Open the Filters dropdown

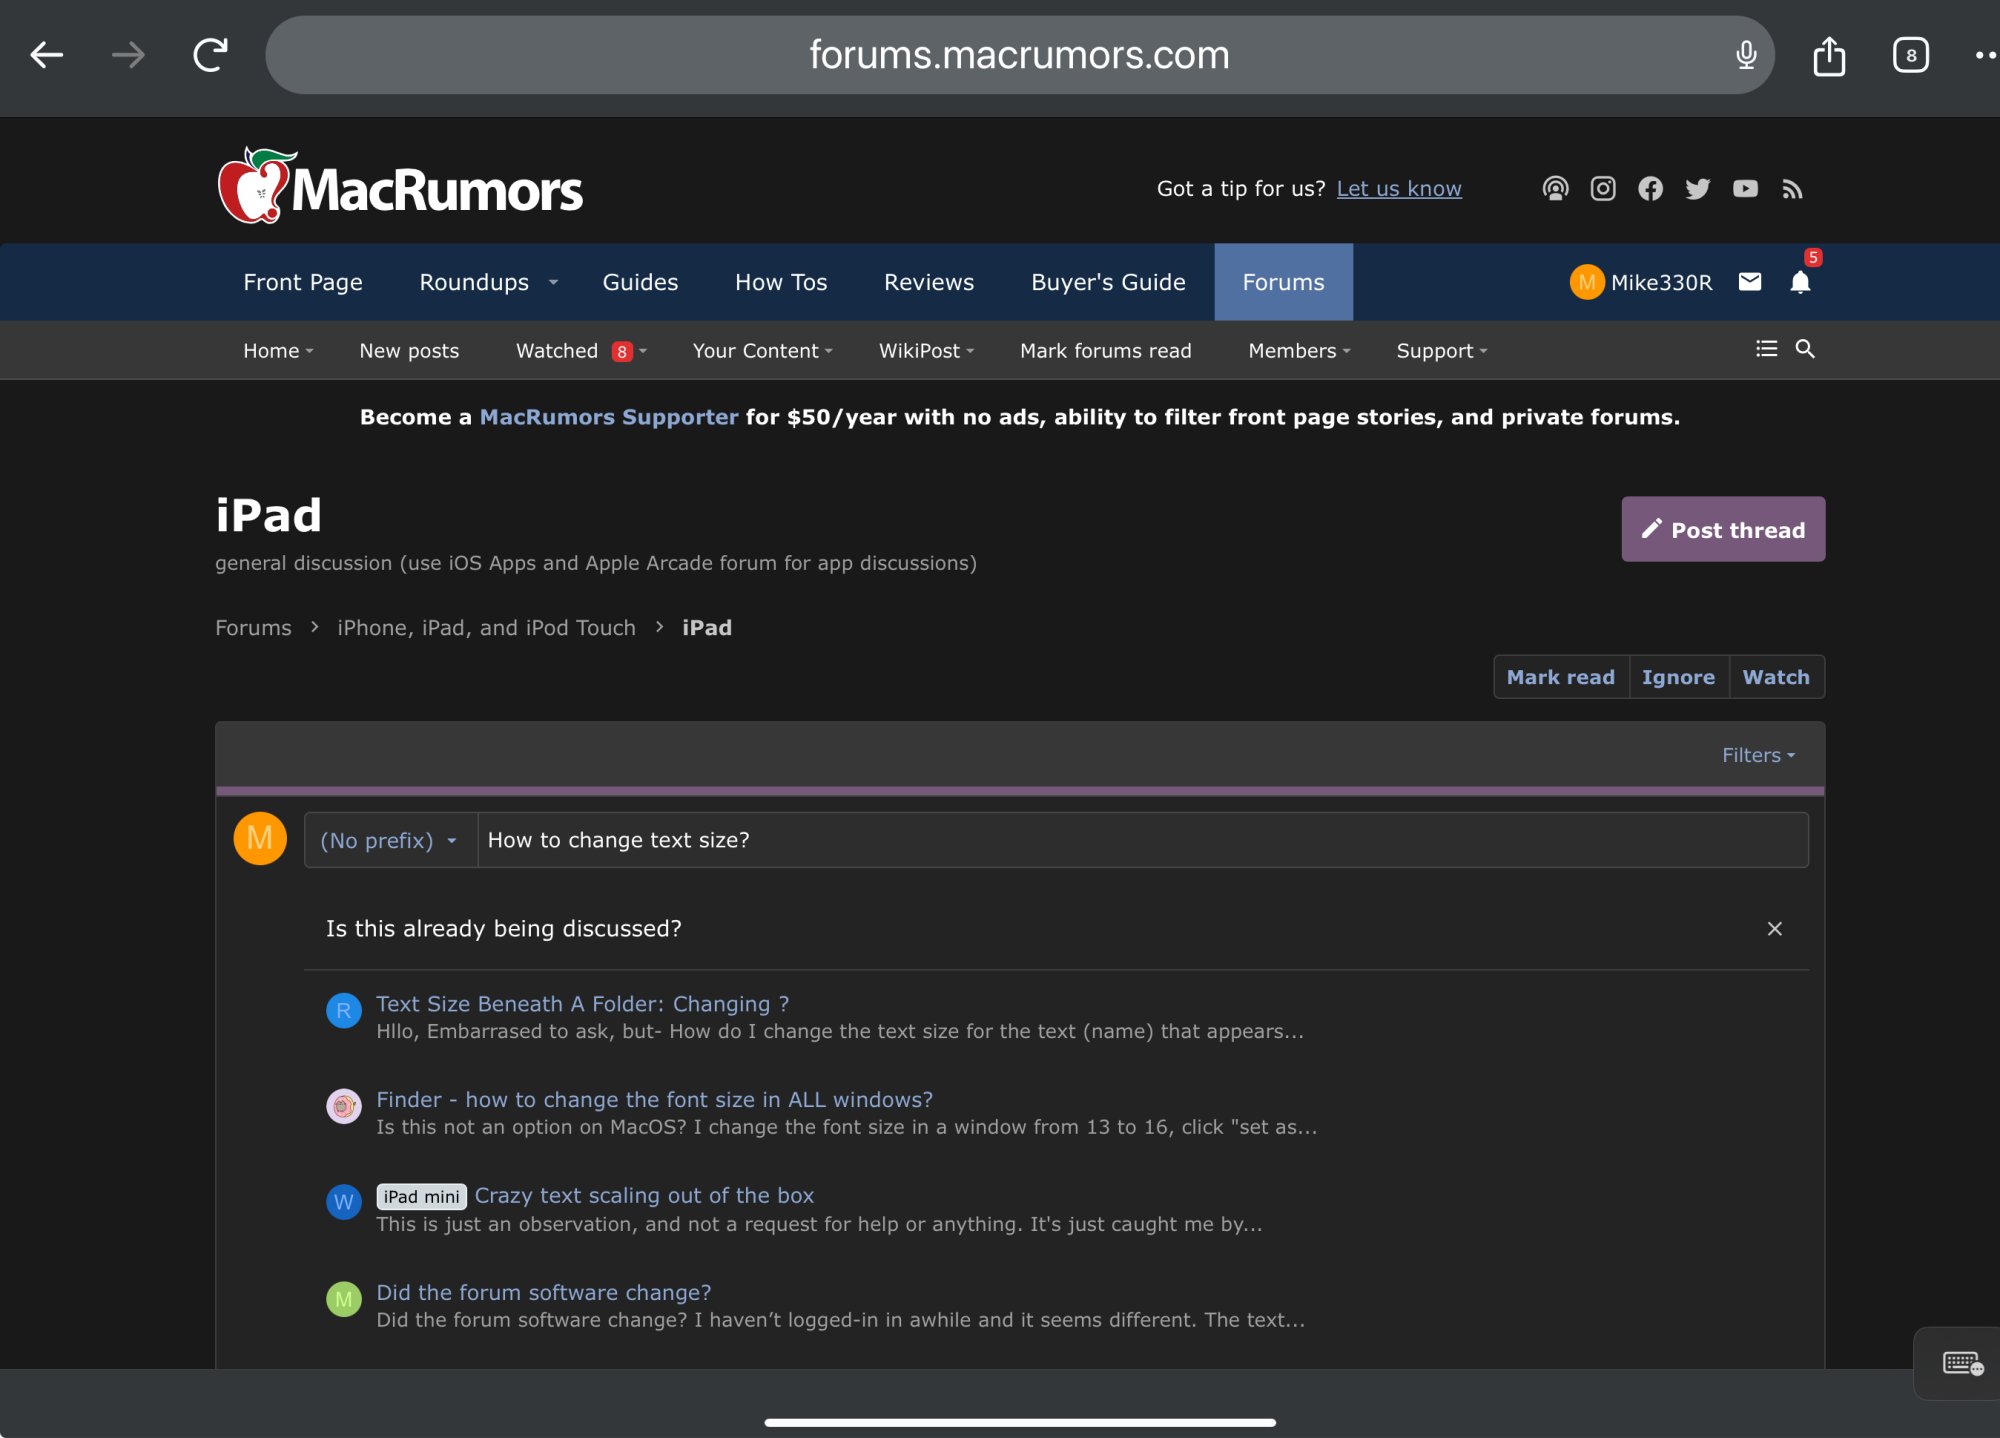[x=1758, y=755]
